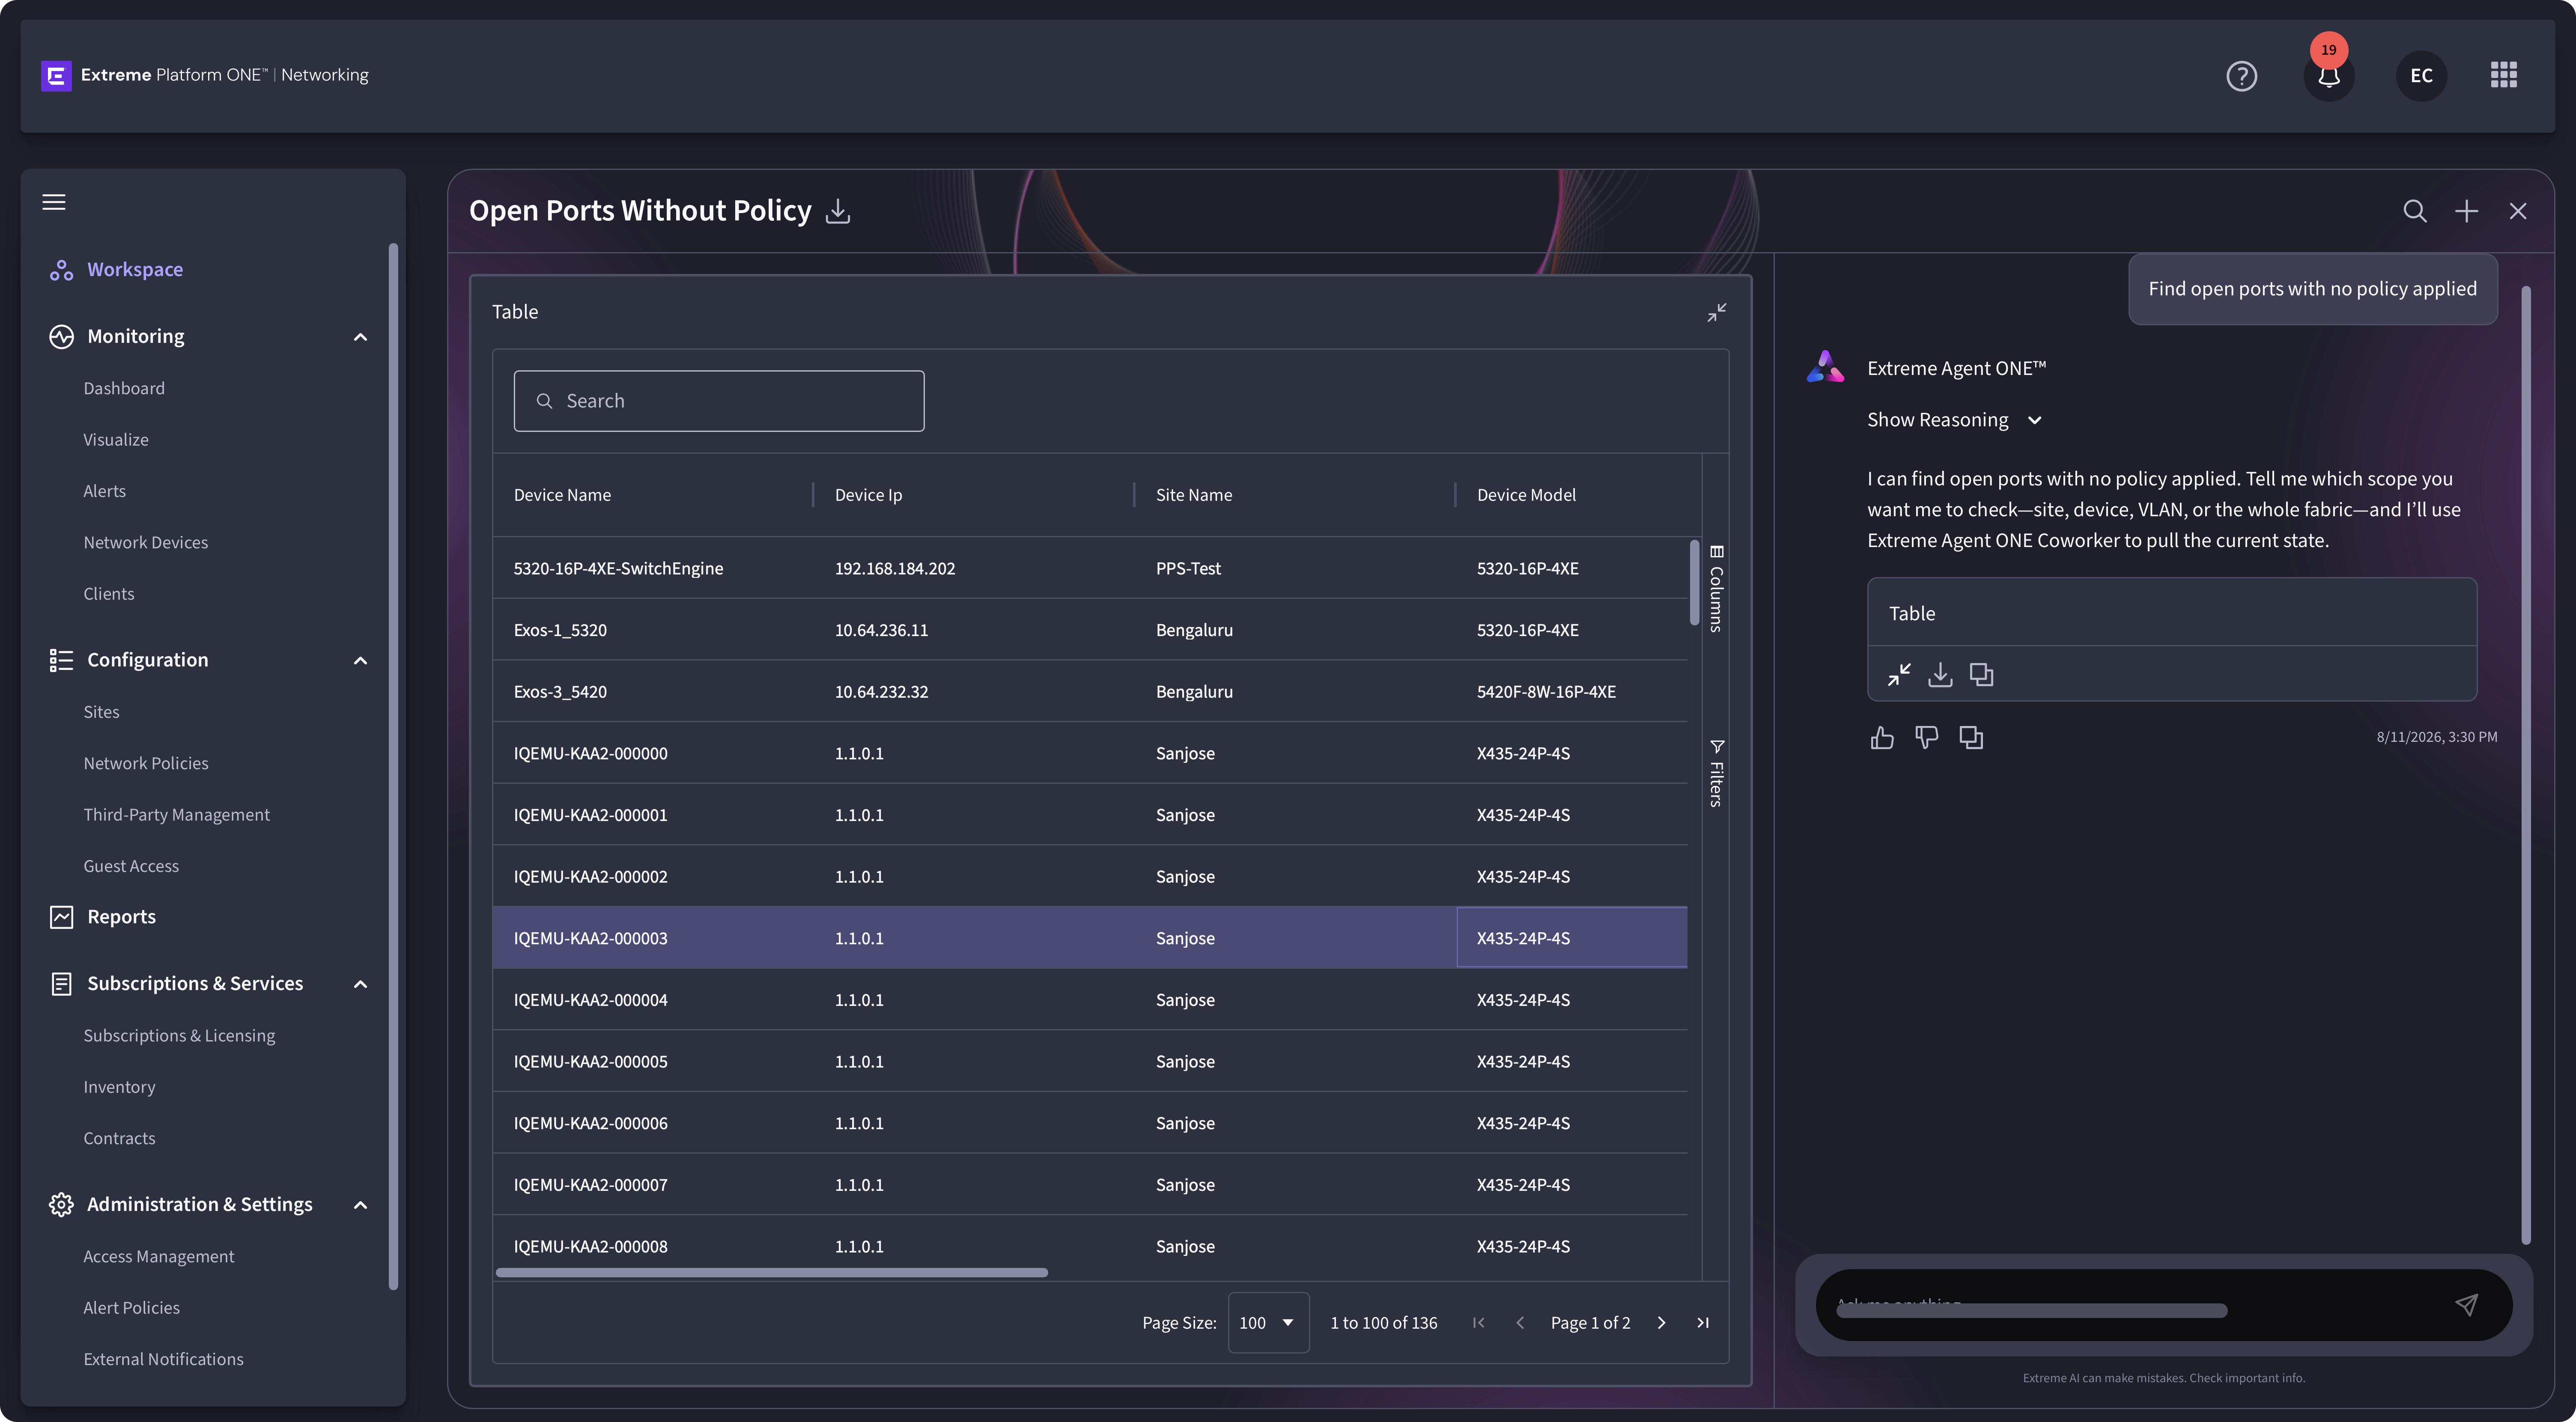This screenshot has height=1422, width=2576.
Task: Start a new chat with plus icon
Action: [x=2466, y=211]
